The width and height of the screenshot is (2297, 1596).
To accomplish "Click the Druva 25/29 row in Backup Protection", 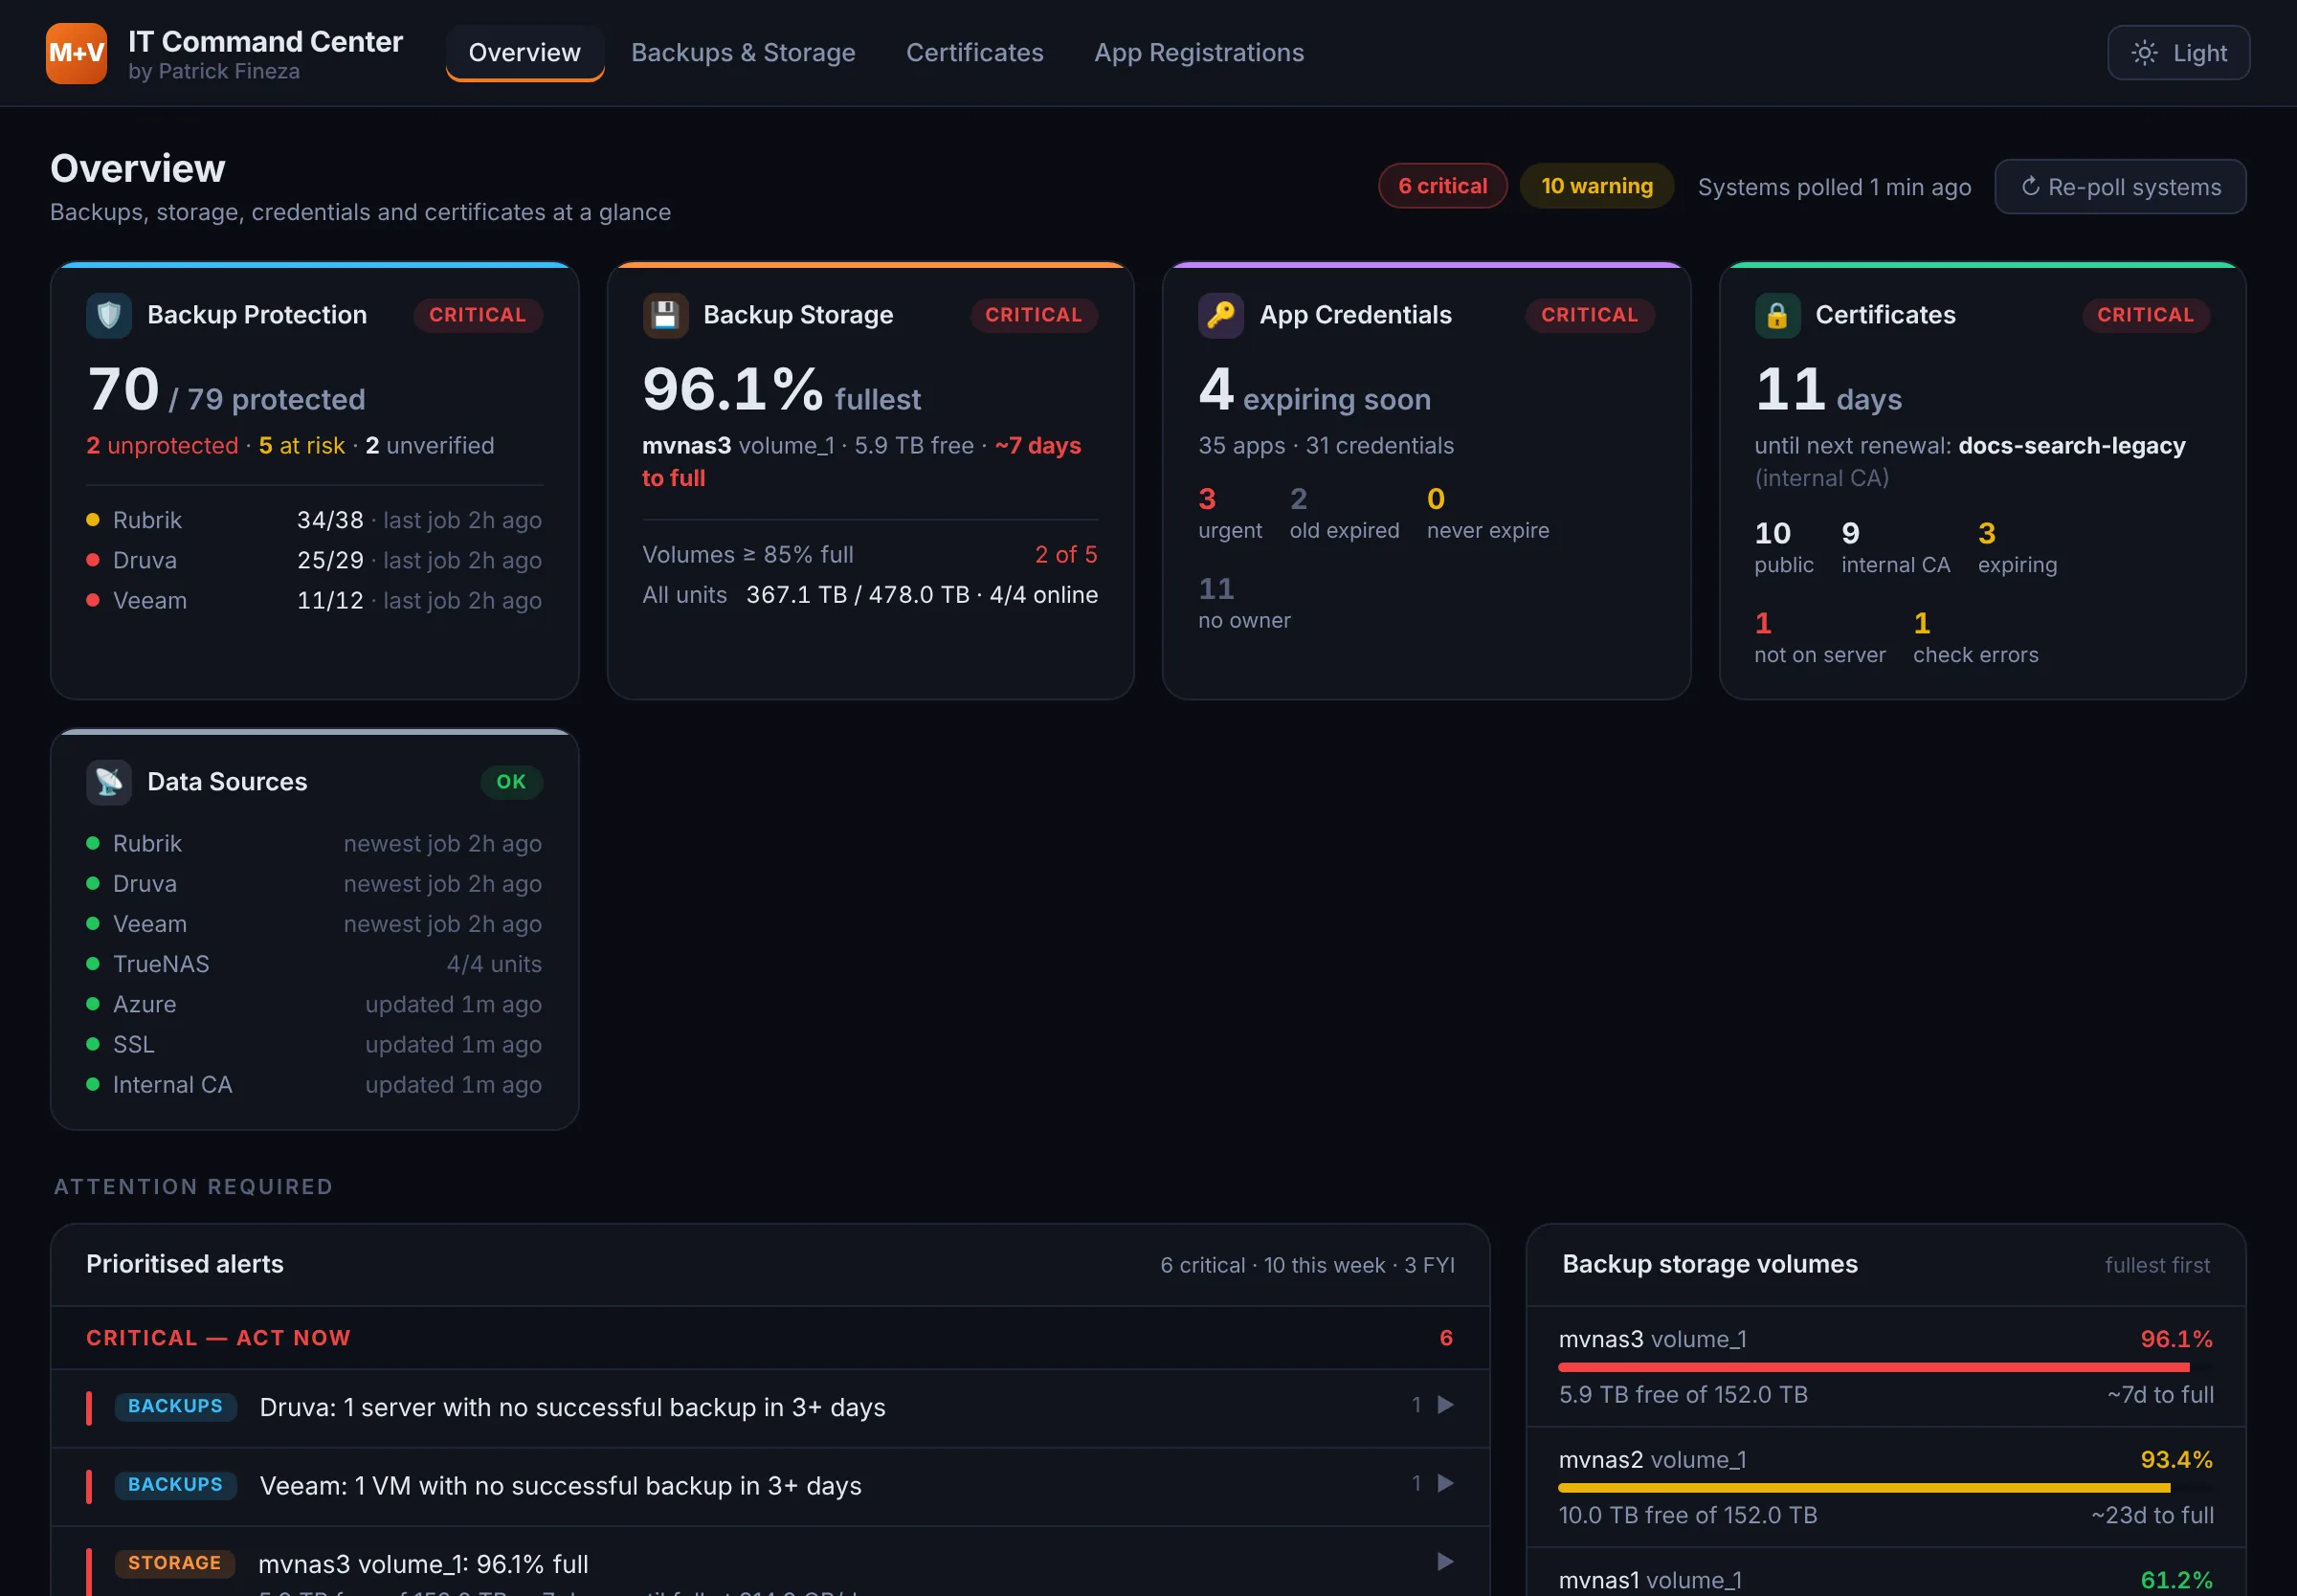I will pyautogui.click(x=314, y=560).
